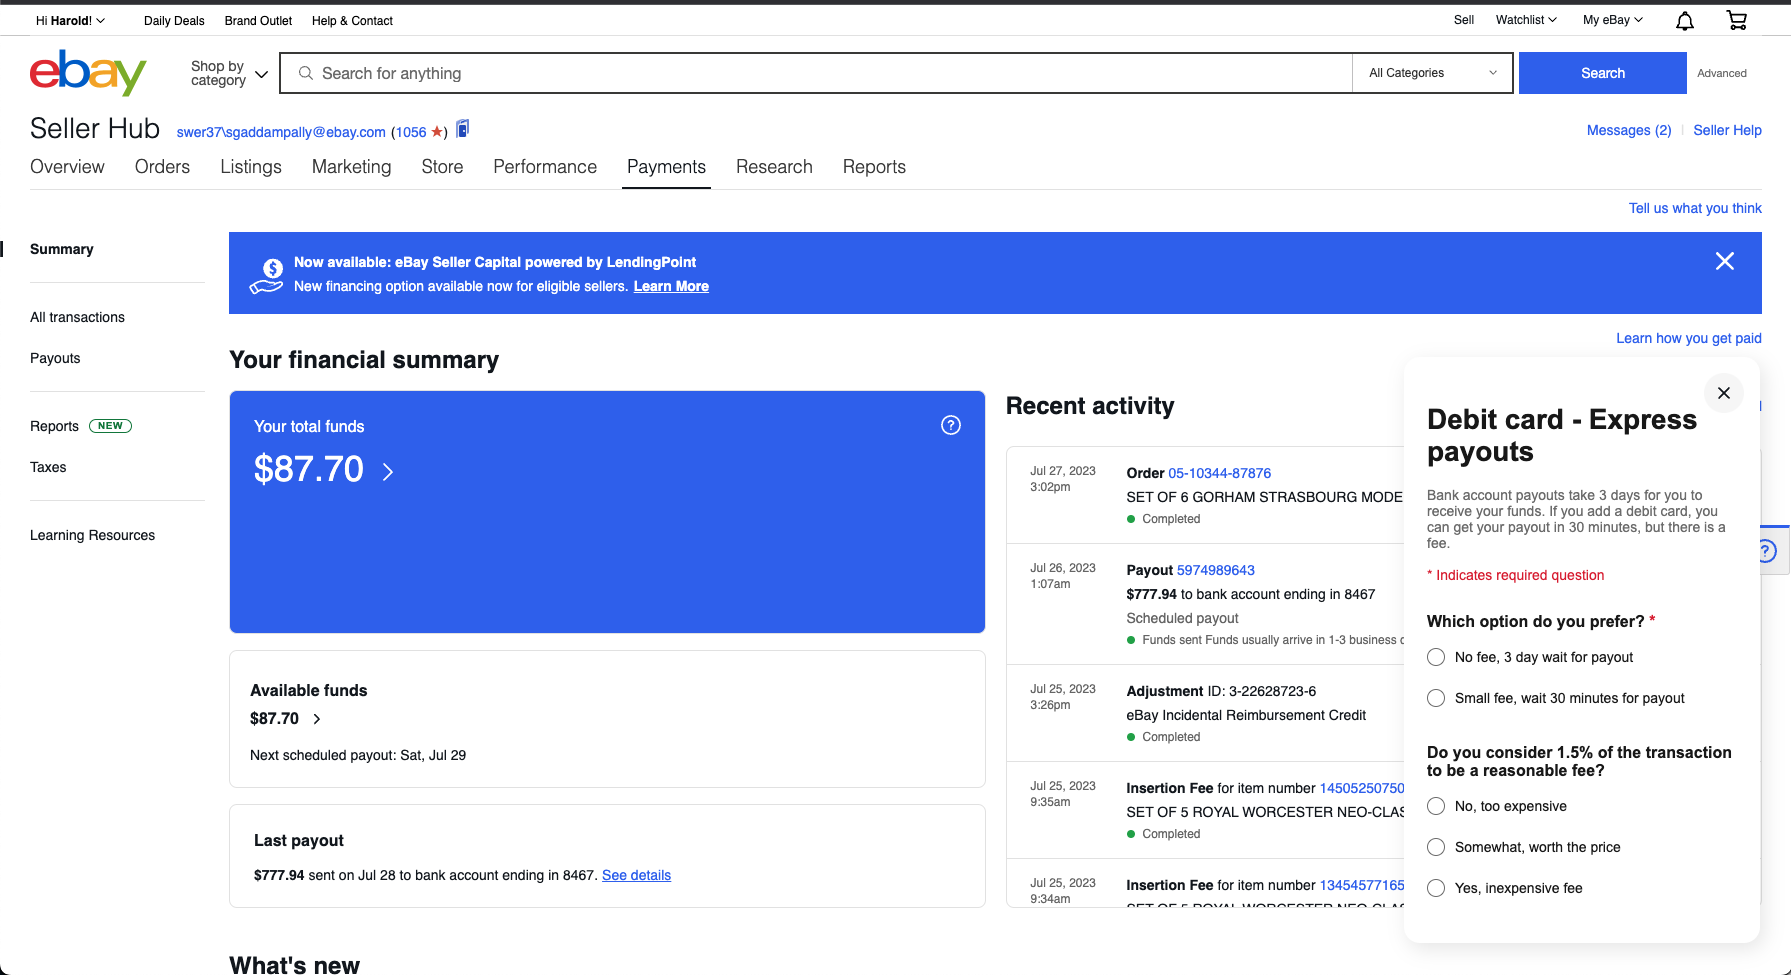The width and height of the screenshot is (1791, 975).
Task: Click the chevron next to $87.70 total funds
Action: coord(388,472)
